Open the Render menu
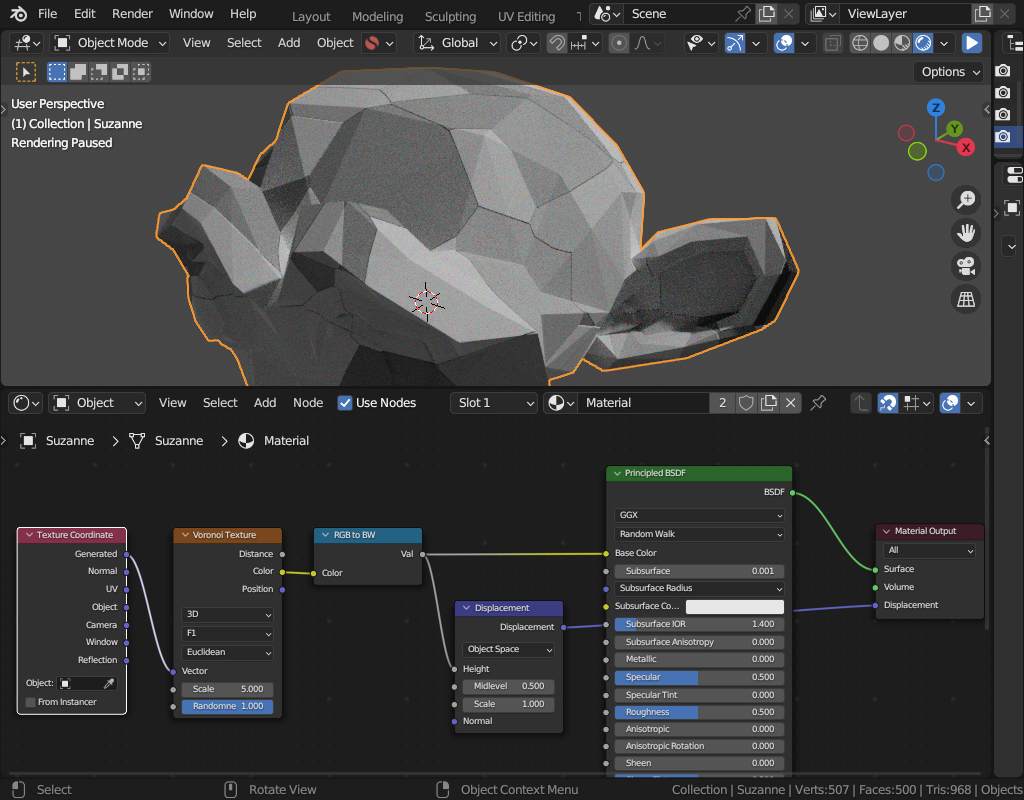1024x800 pixels. (132, 14)
